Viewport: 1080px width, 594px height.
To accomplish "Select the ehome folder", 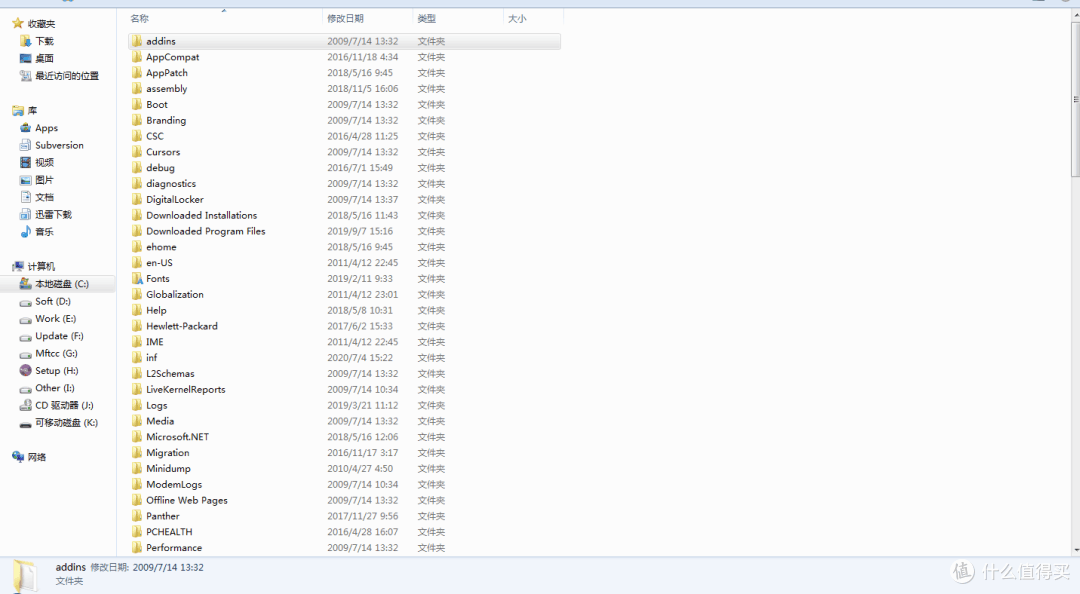I will click(x=160, y=247).
